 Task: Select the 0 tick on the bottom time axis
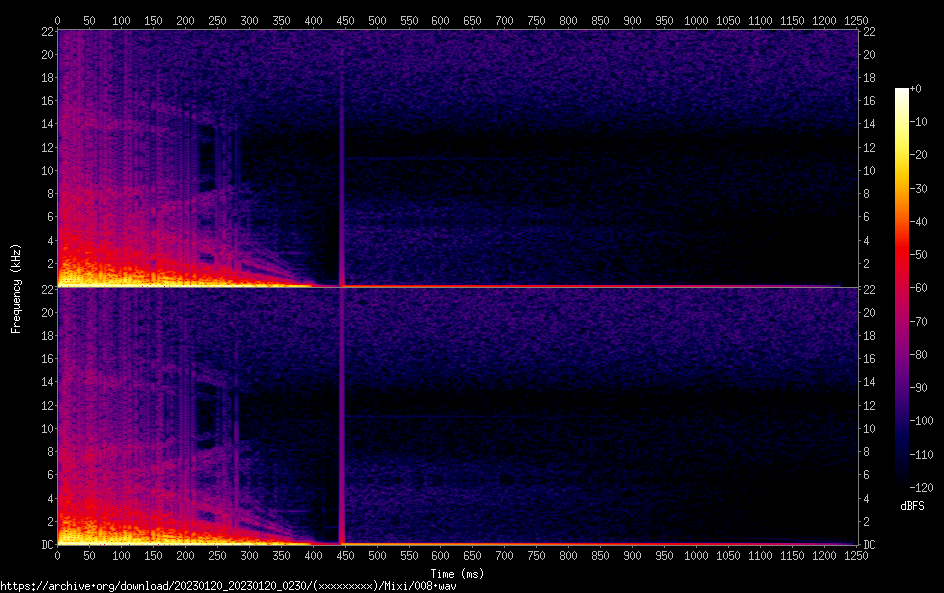tap(57, 555)
